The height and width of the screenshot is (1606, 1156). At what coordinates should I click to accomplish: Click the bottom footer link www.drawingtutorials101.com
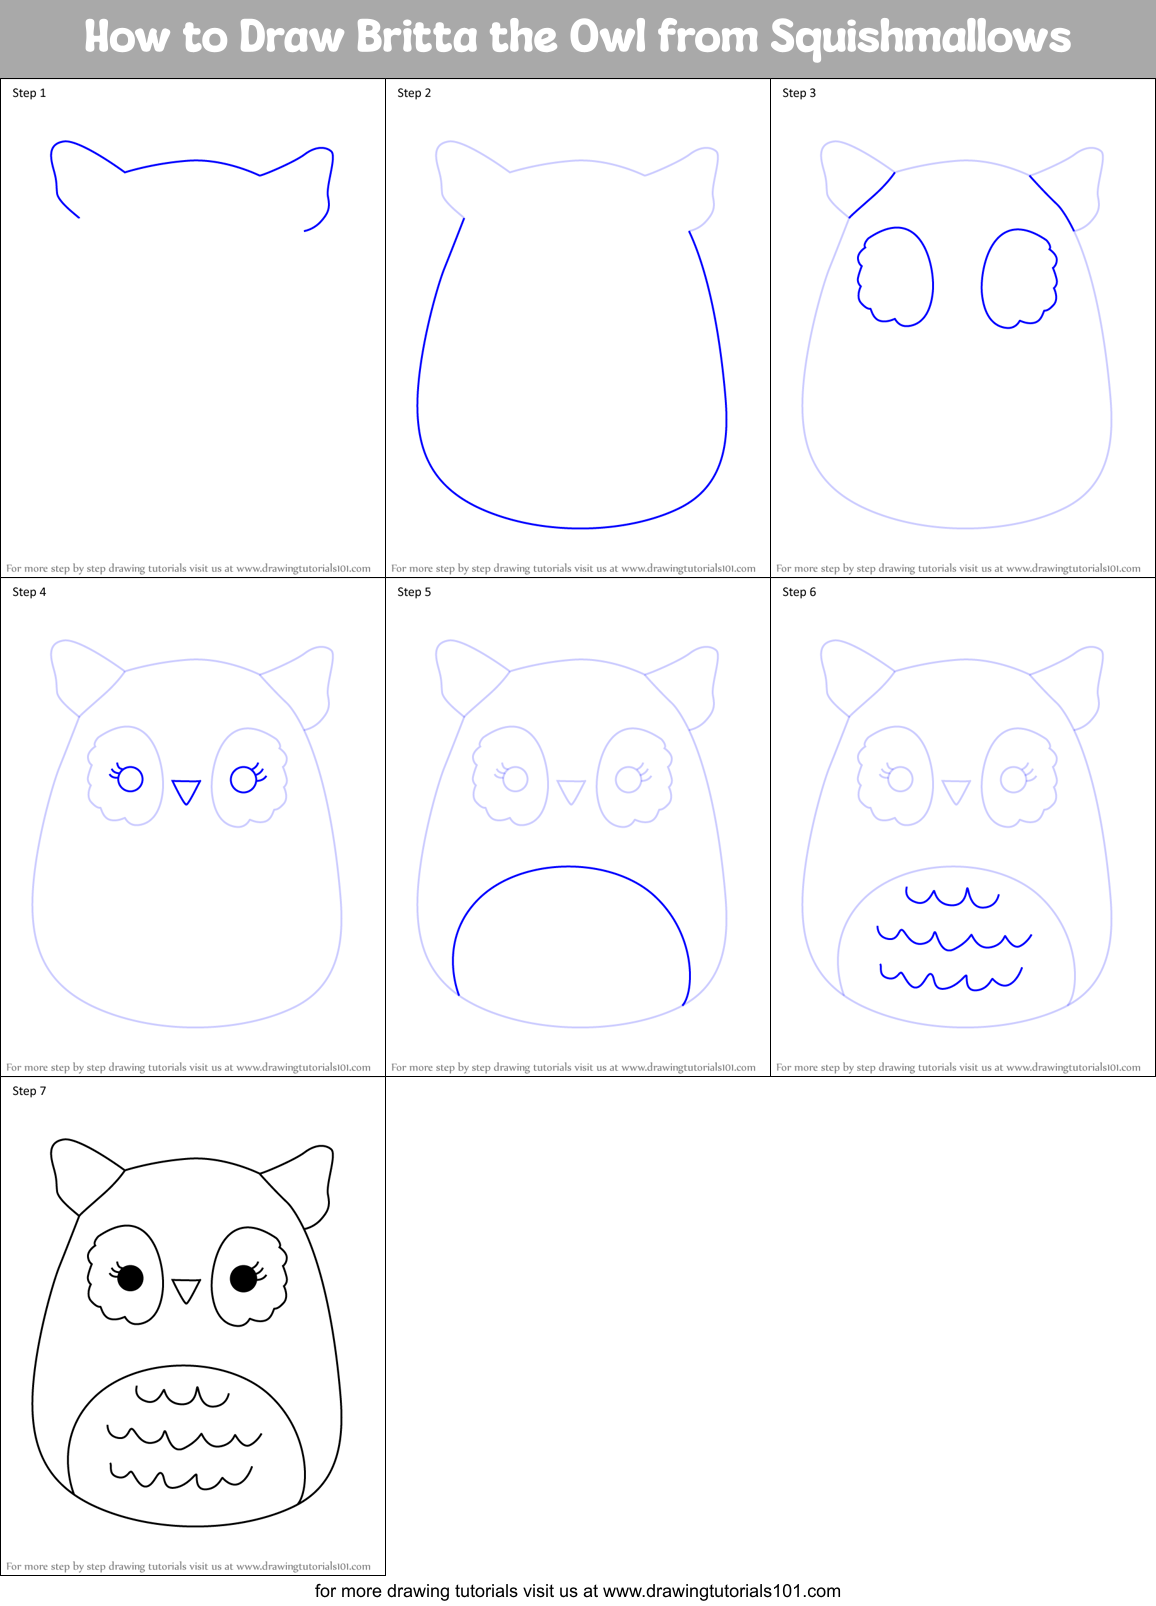pyautogui.click(x=722, y=1591)
